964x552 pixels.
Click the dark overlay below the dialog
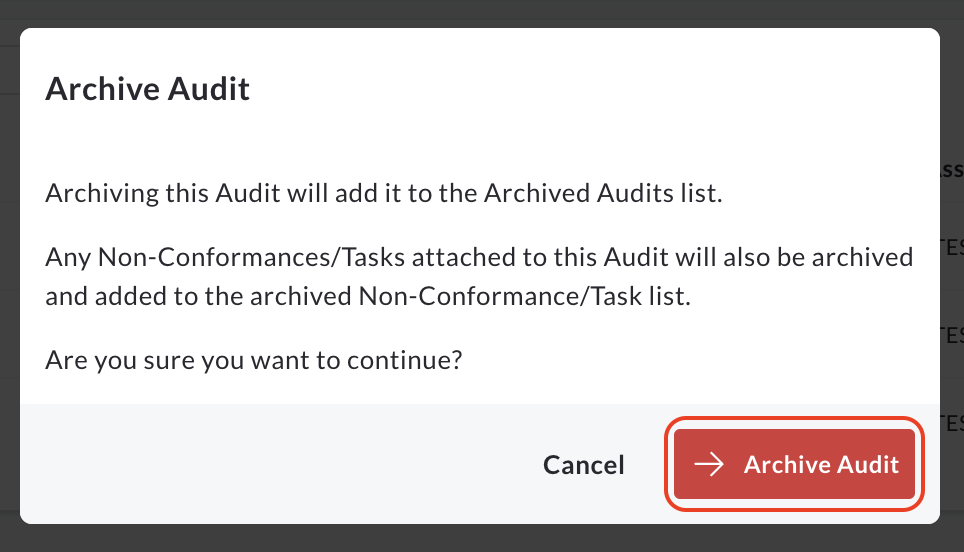tap(482, 538)
